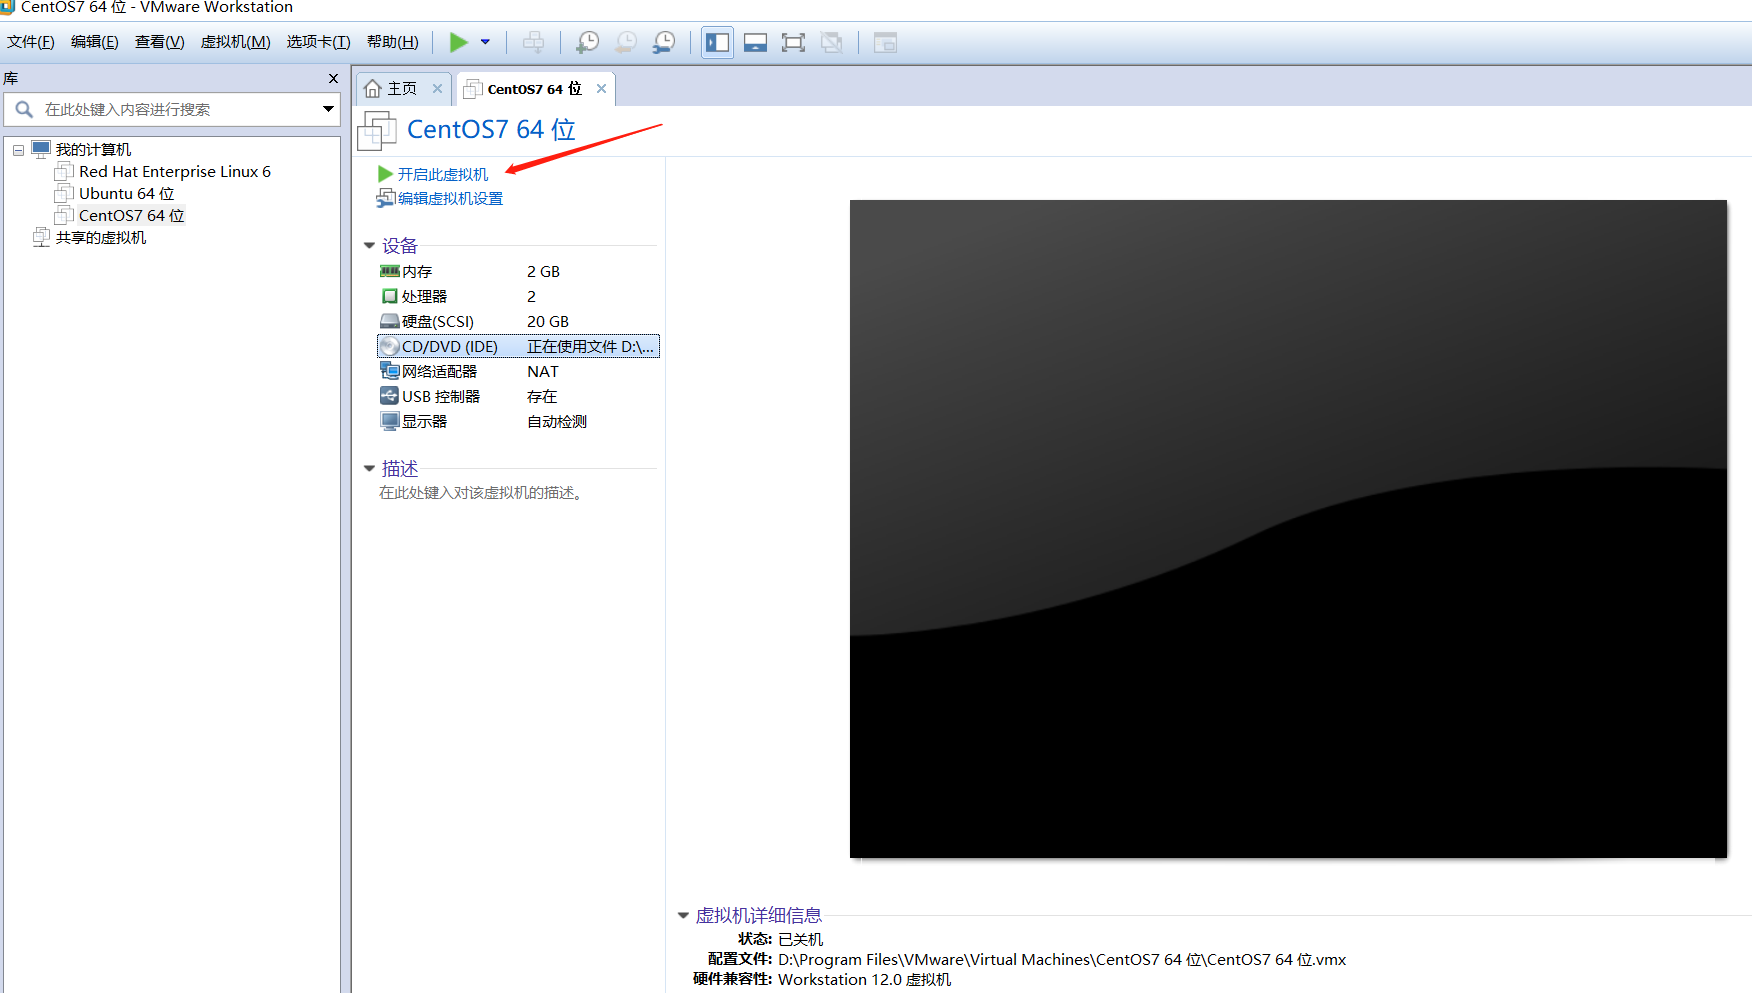Viewport: 1752px width, 993px height.
Task: Close the CentOS7 64 位 tab
Action: click(x=601, y=88)
